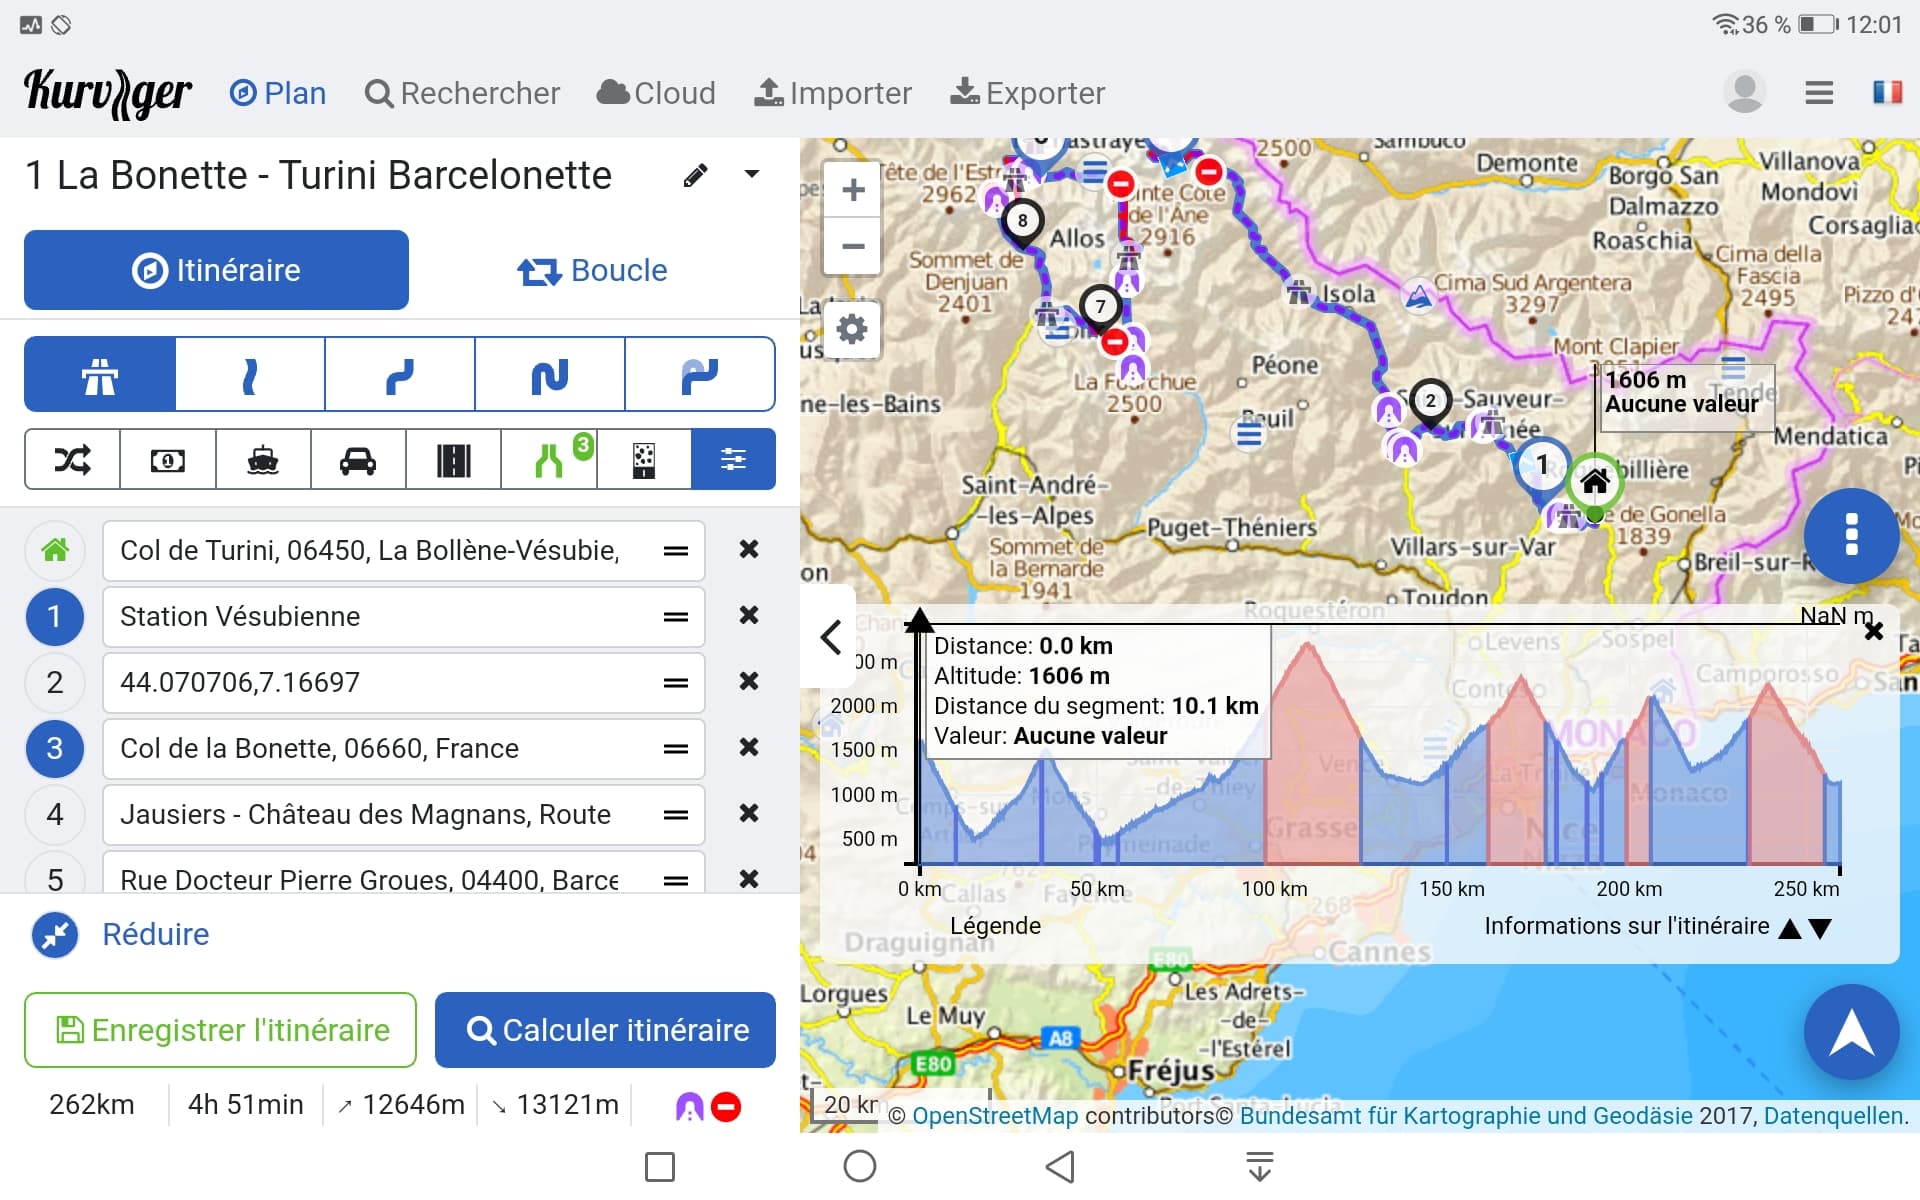This screenshot has width=1920, height=1200.
Task: Collapse the side panel with the left chevron
Action: click(830, 637)
